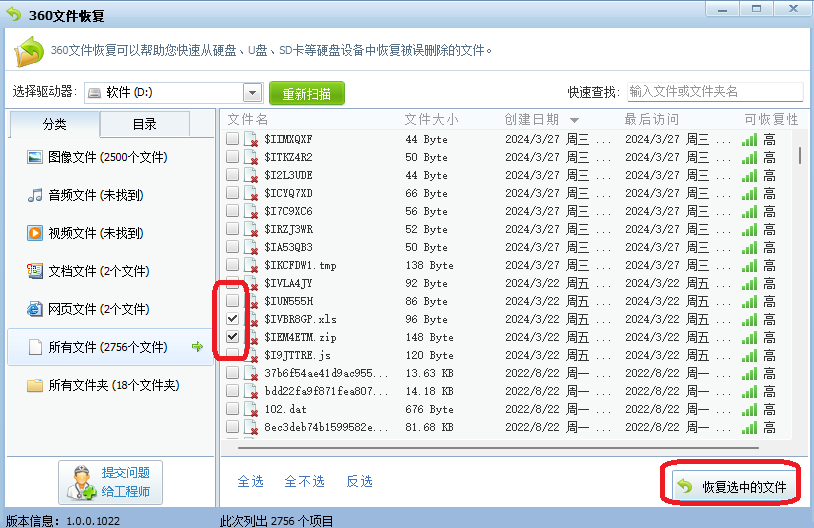The width and height of the screenshot is (814, 528).
Task: Select the 图像文件 category icon
Action: [35, 157]
